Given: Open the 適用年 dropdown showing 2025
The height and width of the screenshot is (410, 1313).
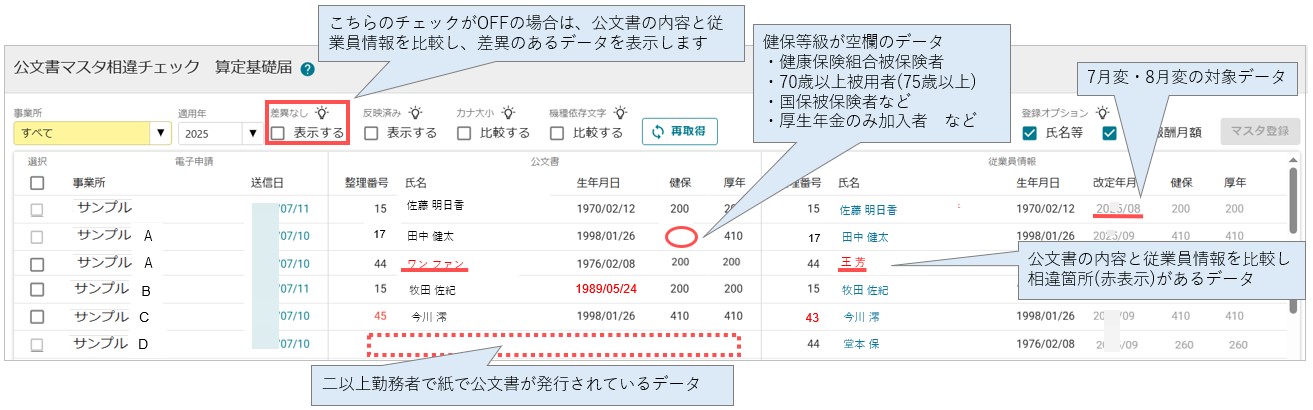Looking at the screenshot, I should point(219,132).
